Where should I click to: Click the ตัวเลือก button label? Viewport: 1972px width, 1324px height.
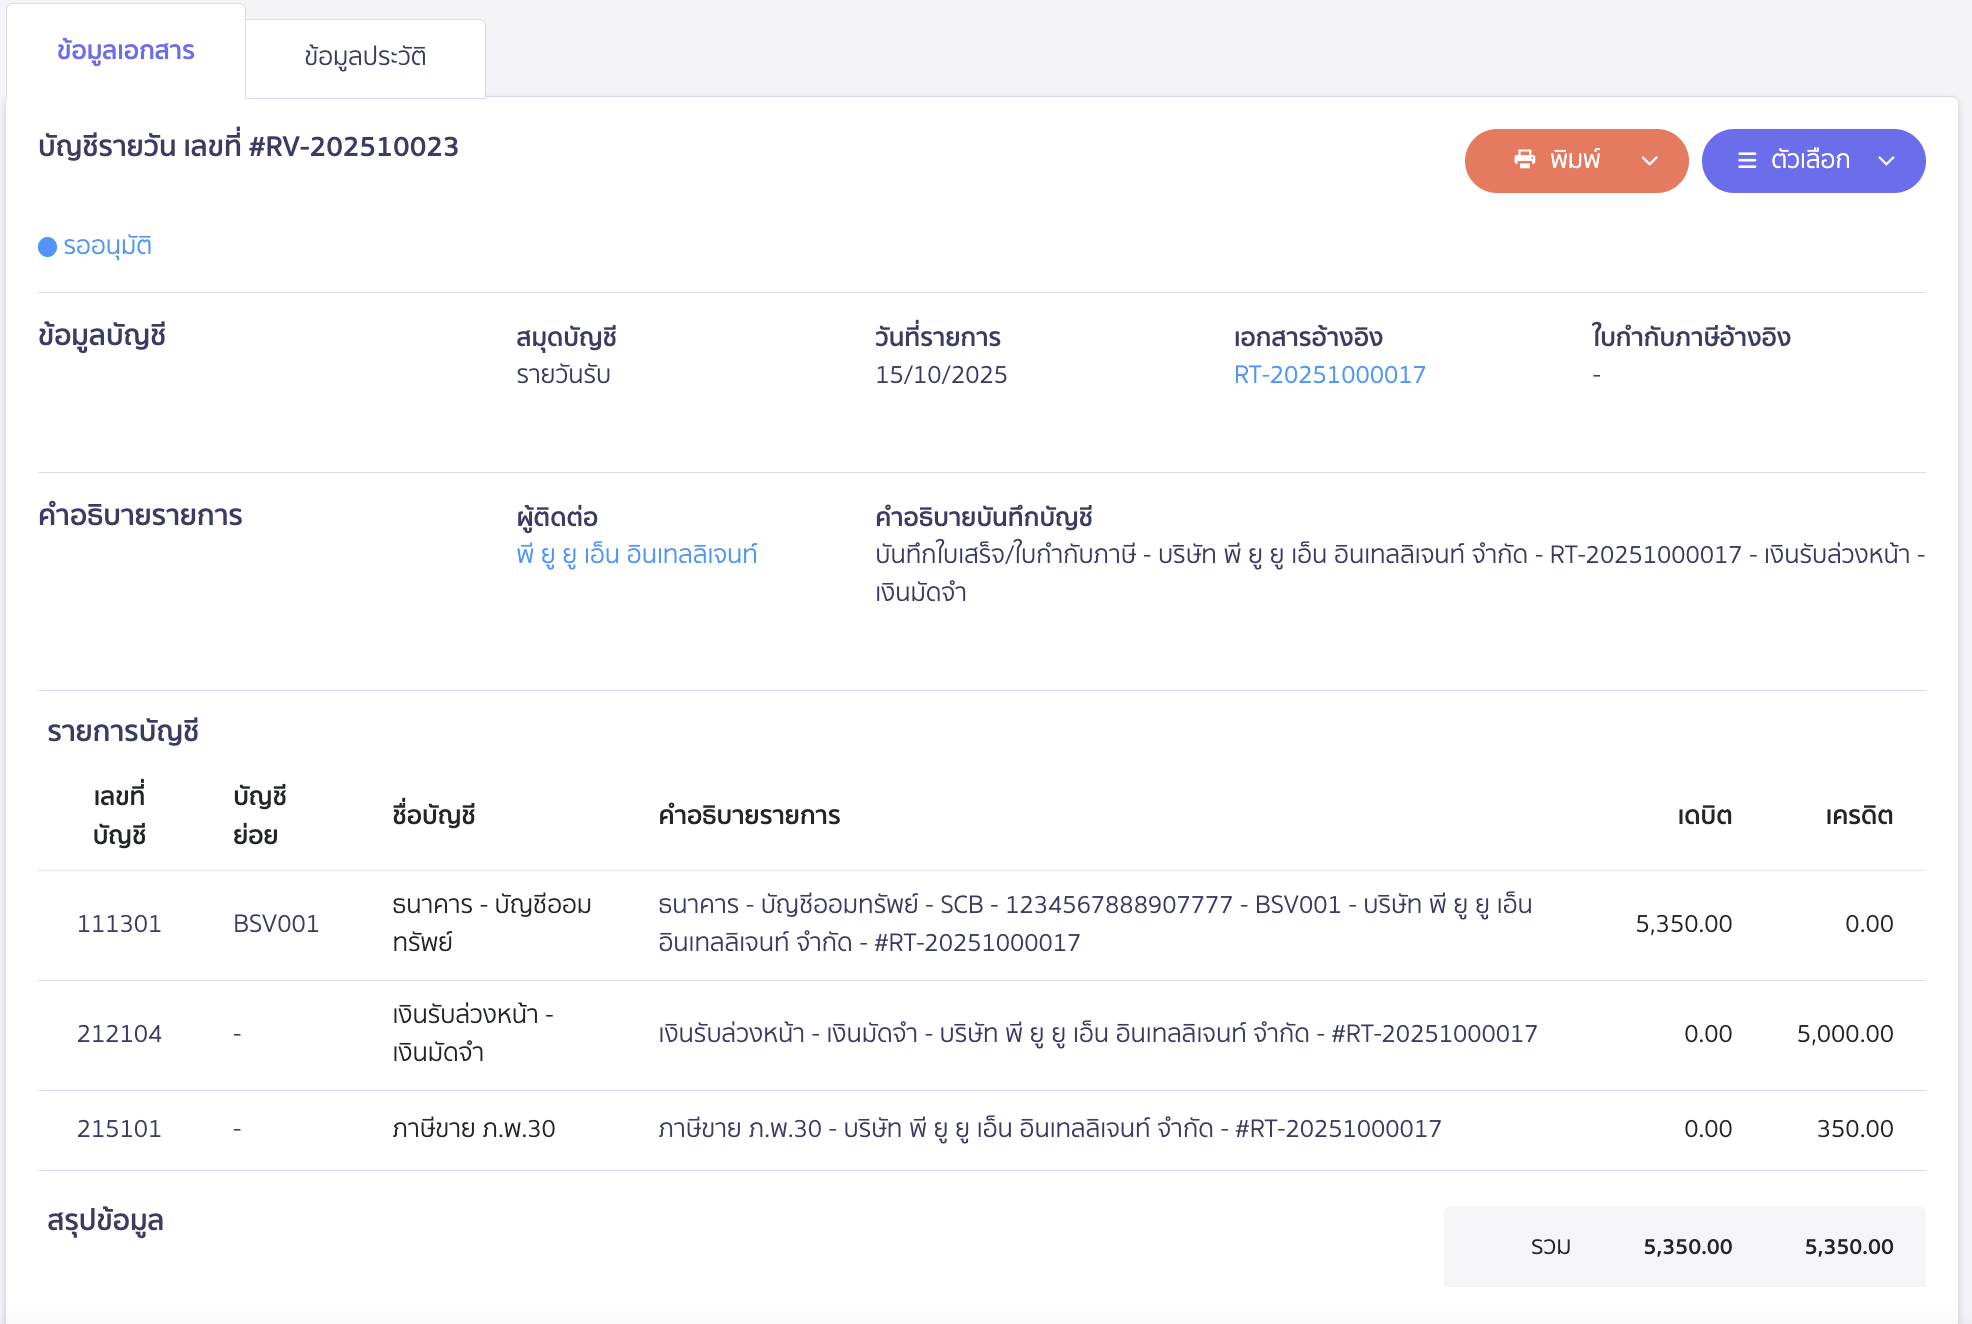pyautogui.click(x=1810, y=160)
